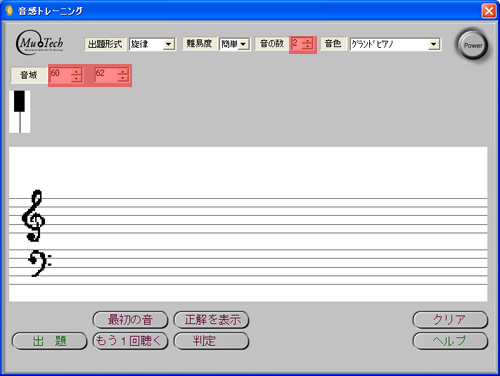Click the 判定 button
500x376 pixels.
[x=211, y=341]
